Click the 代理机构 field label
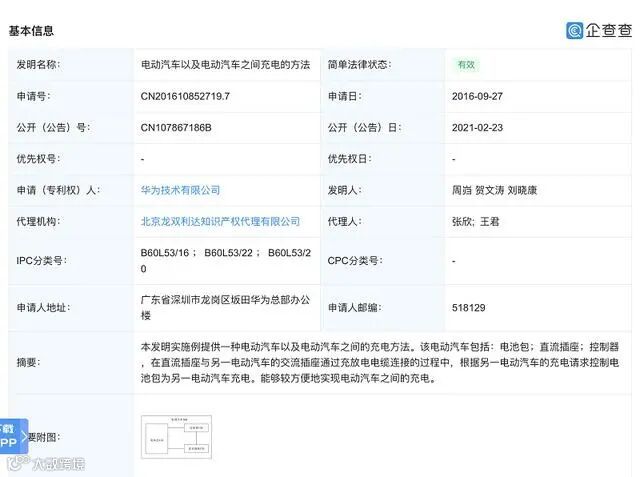The image size is (640, 477). pyautogui.click(x=38, y=222)
